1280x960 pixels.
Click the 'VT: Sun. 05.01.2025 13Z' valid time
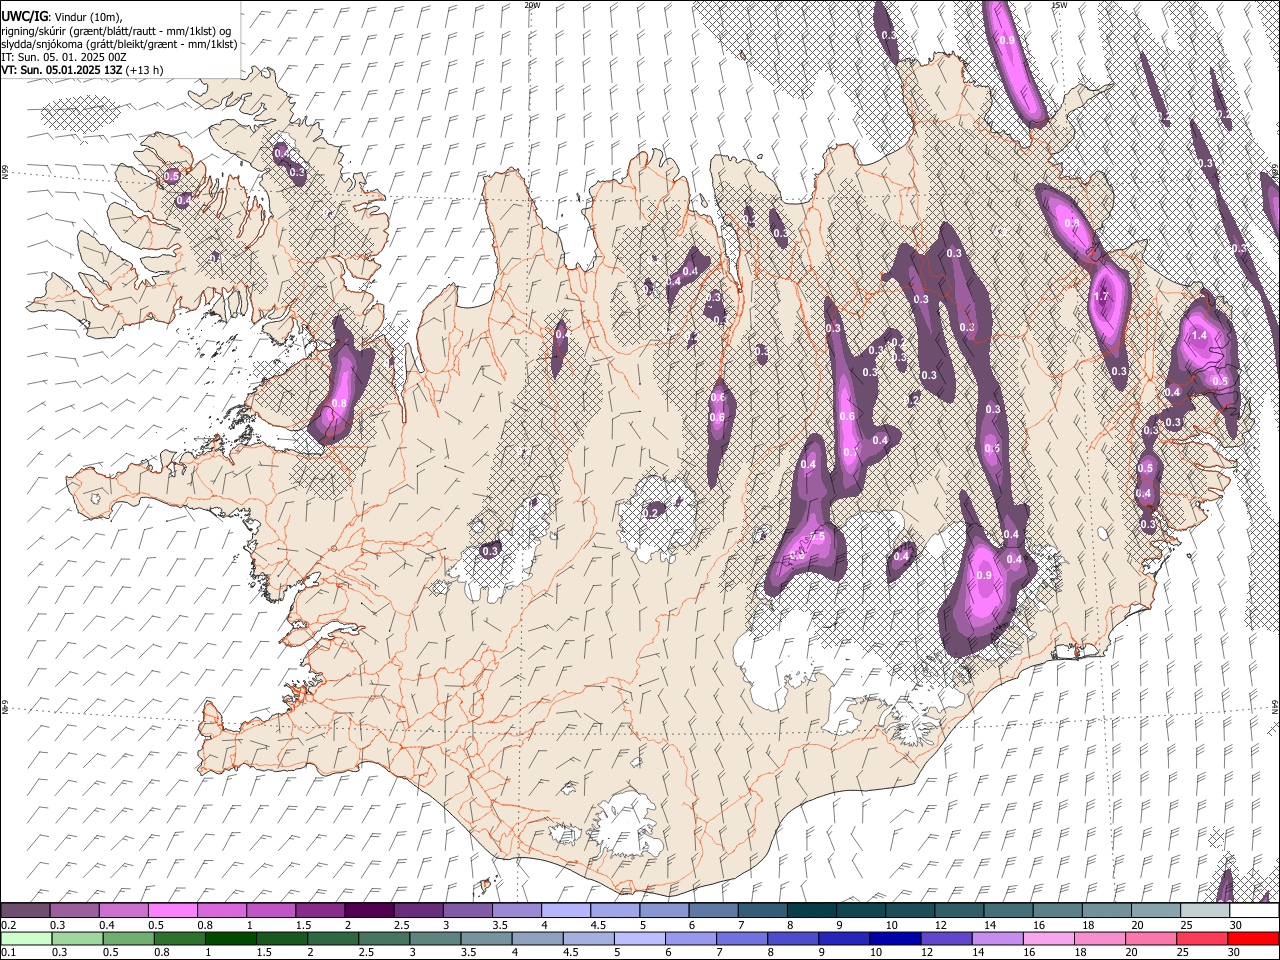coord(62,70)
